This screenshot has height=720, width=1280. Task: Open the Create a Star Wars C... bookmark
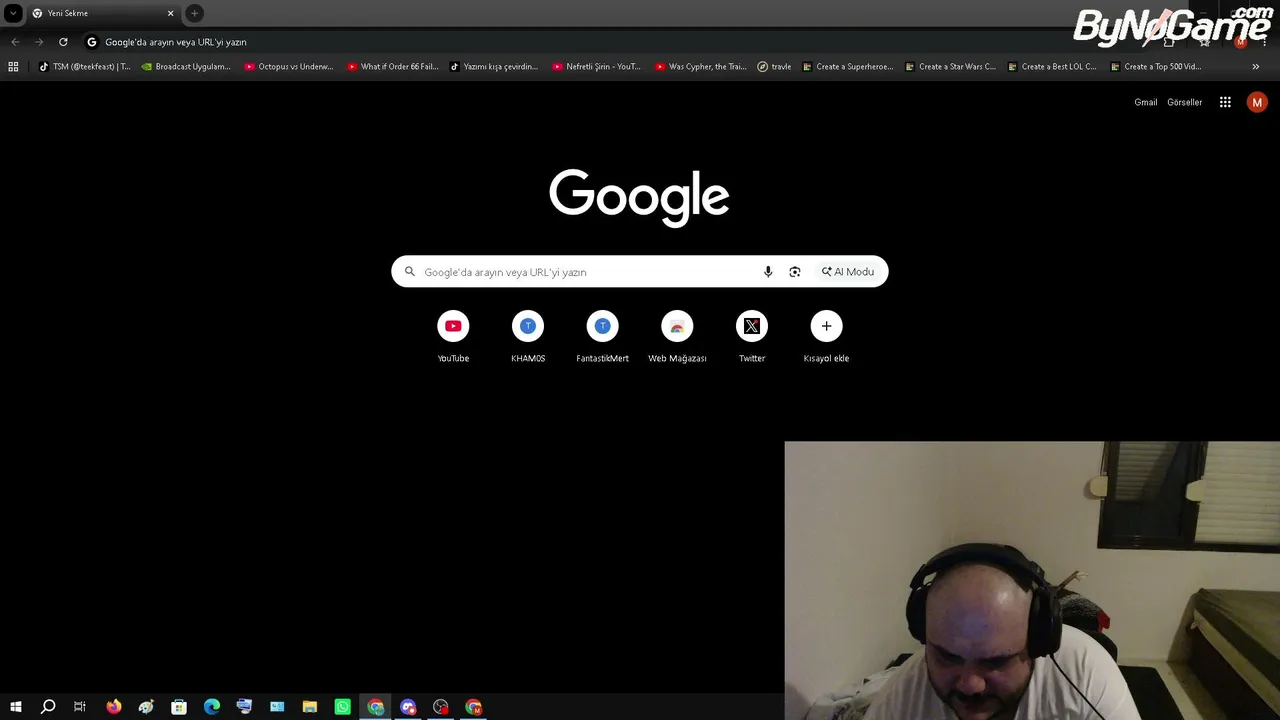[951, 67]
